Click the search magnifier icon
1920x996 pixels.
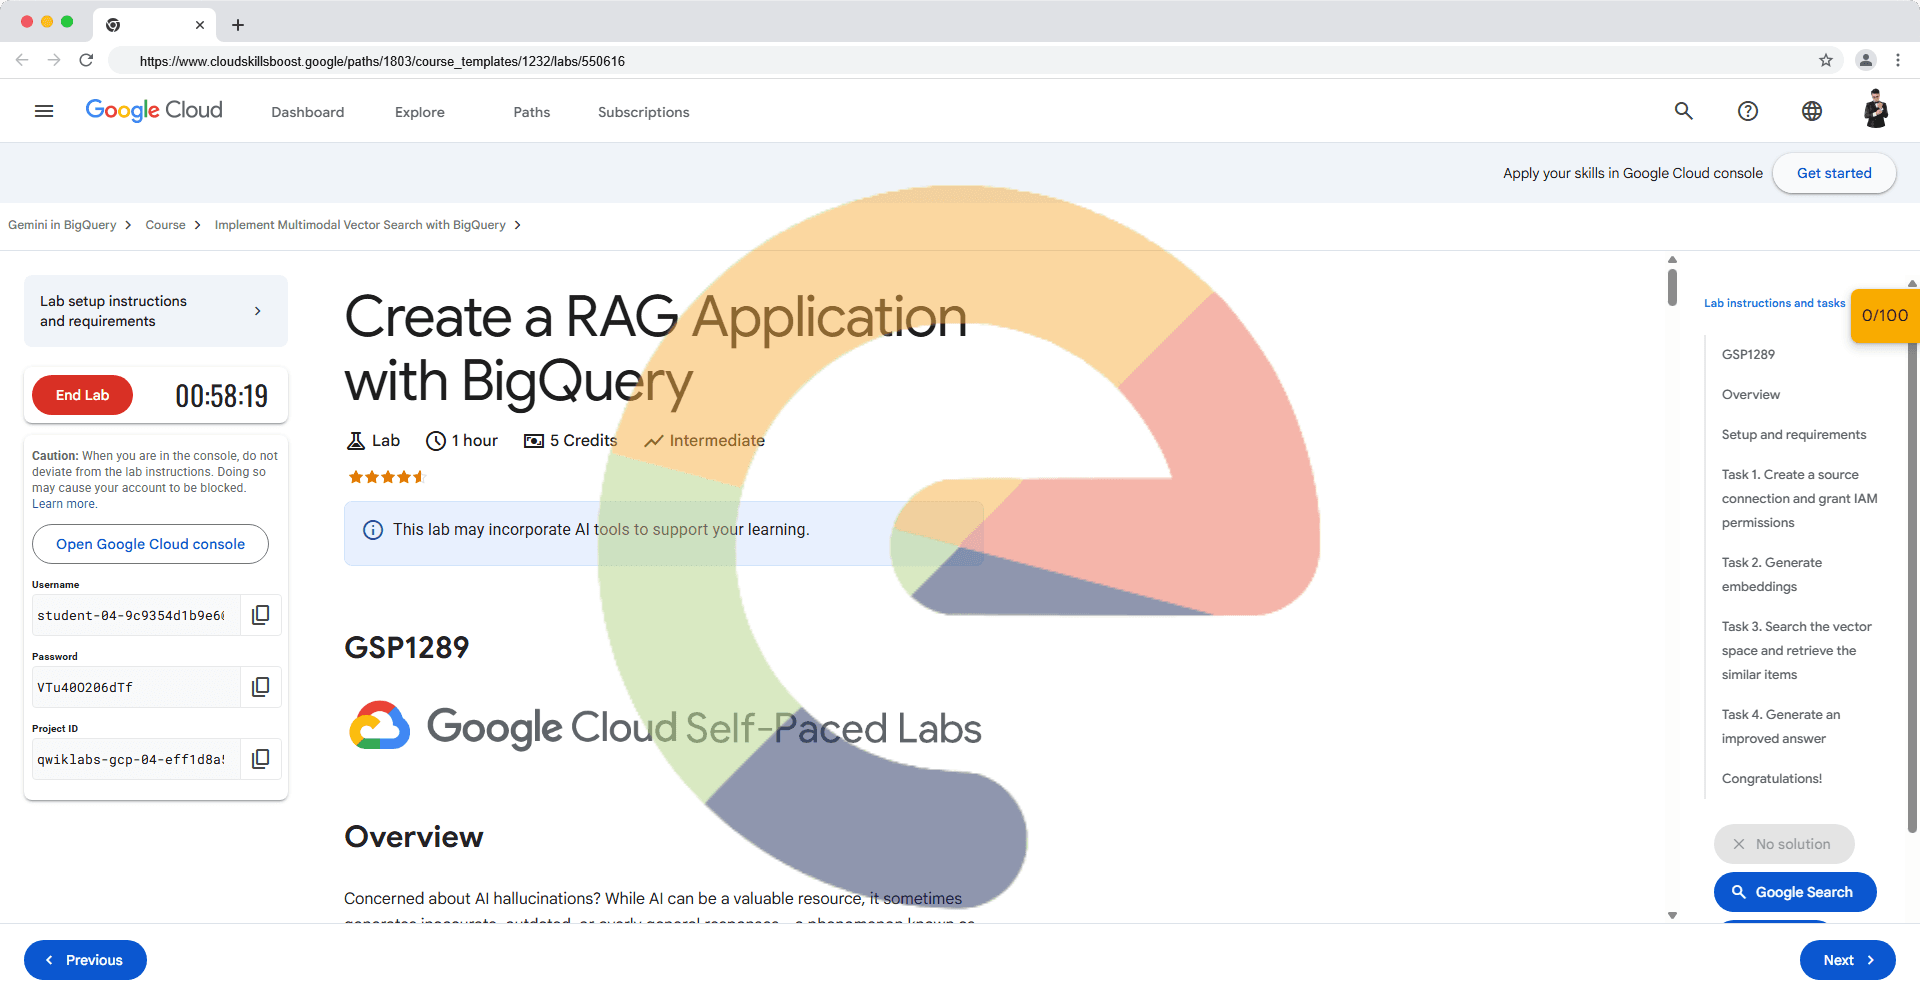(x=1684, y=111)
